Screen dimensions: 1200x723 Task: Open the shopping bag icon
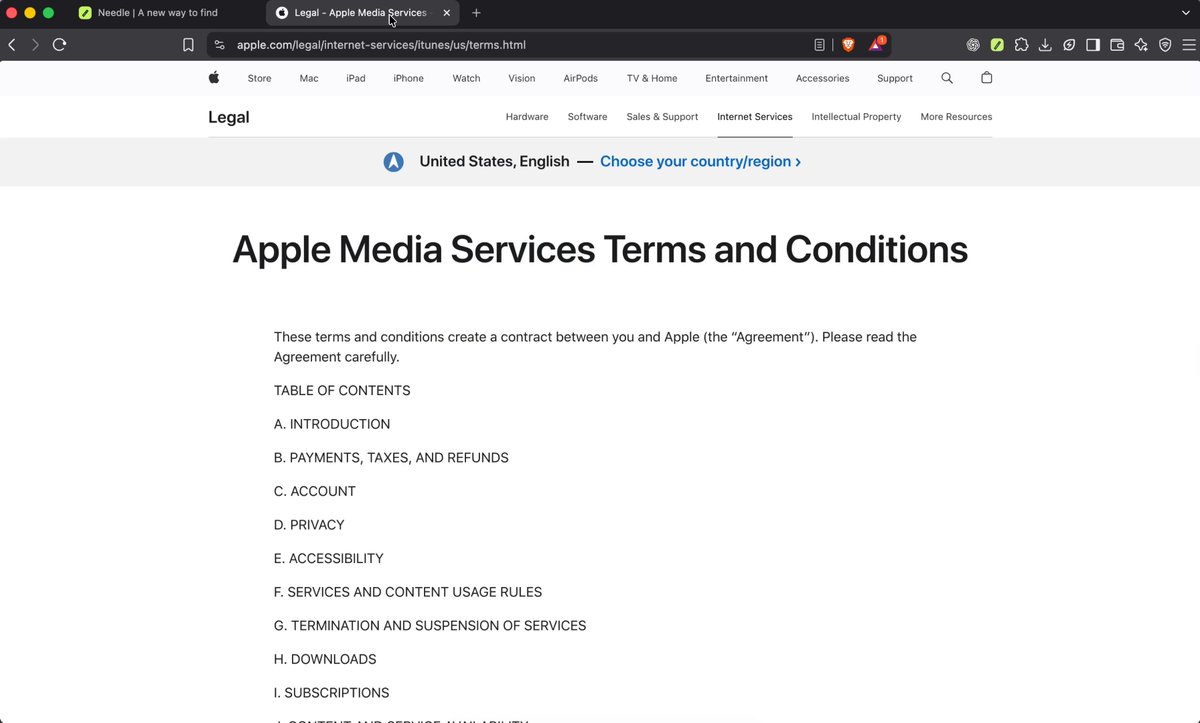click(x=987, y=78)
